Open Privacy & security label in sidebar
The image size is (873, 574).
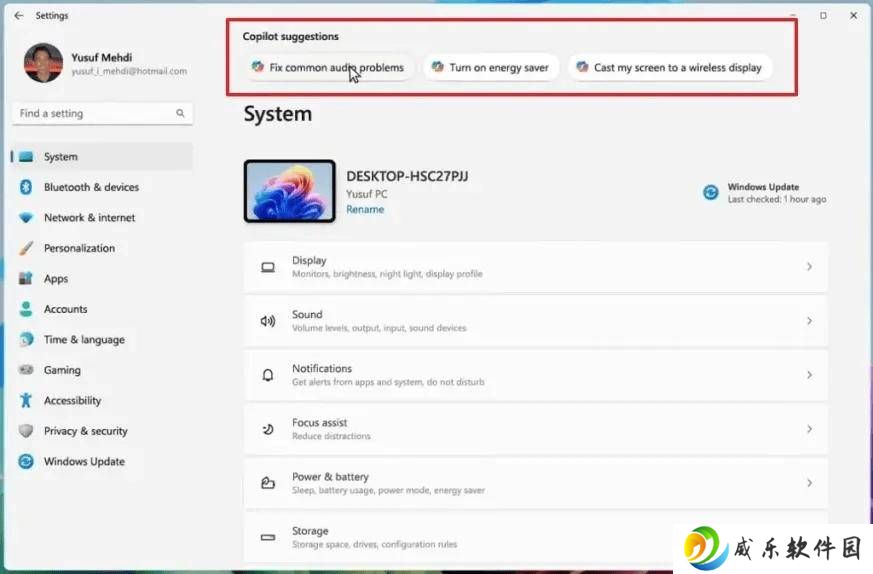coord(85,431)
